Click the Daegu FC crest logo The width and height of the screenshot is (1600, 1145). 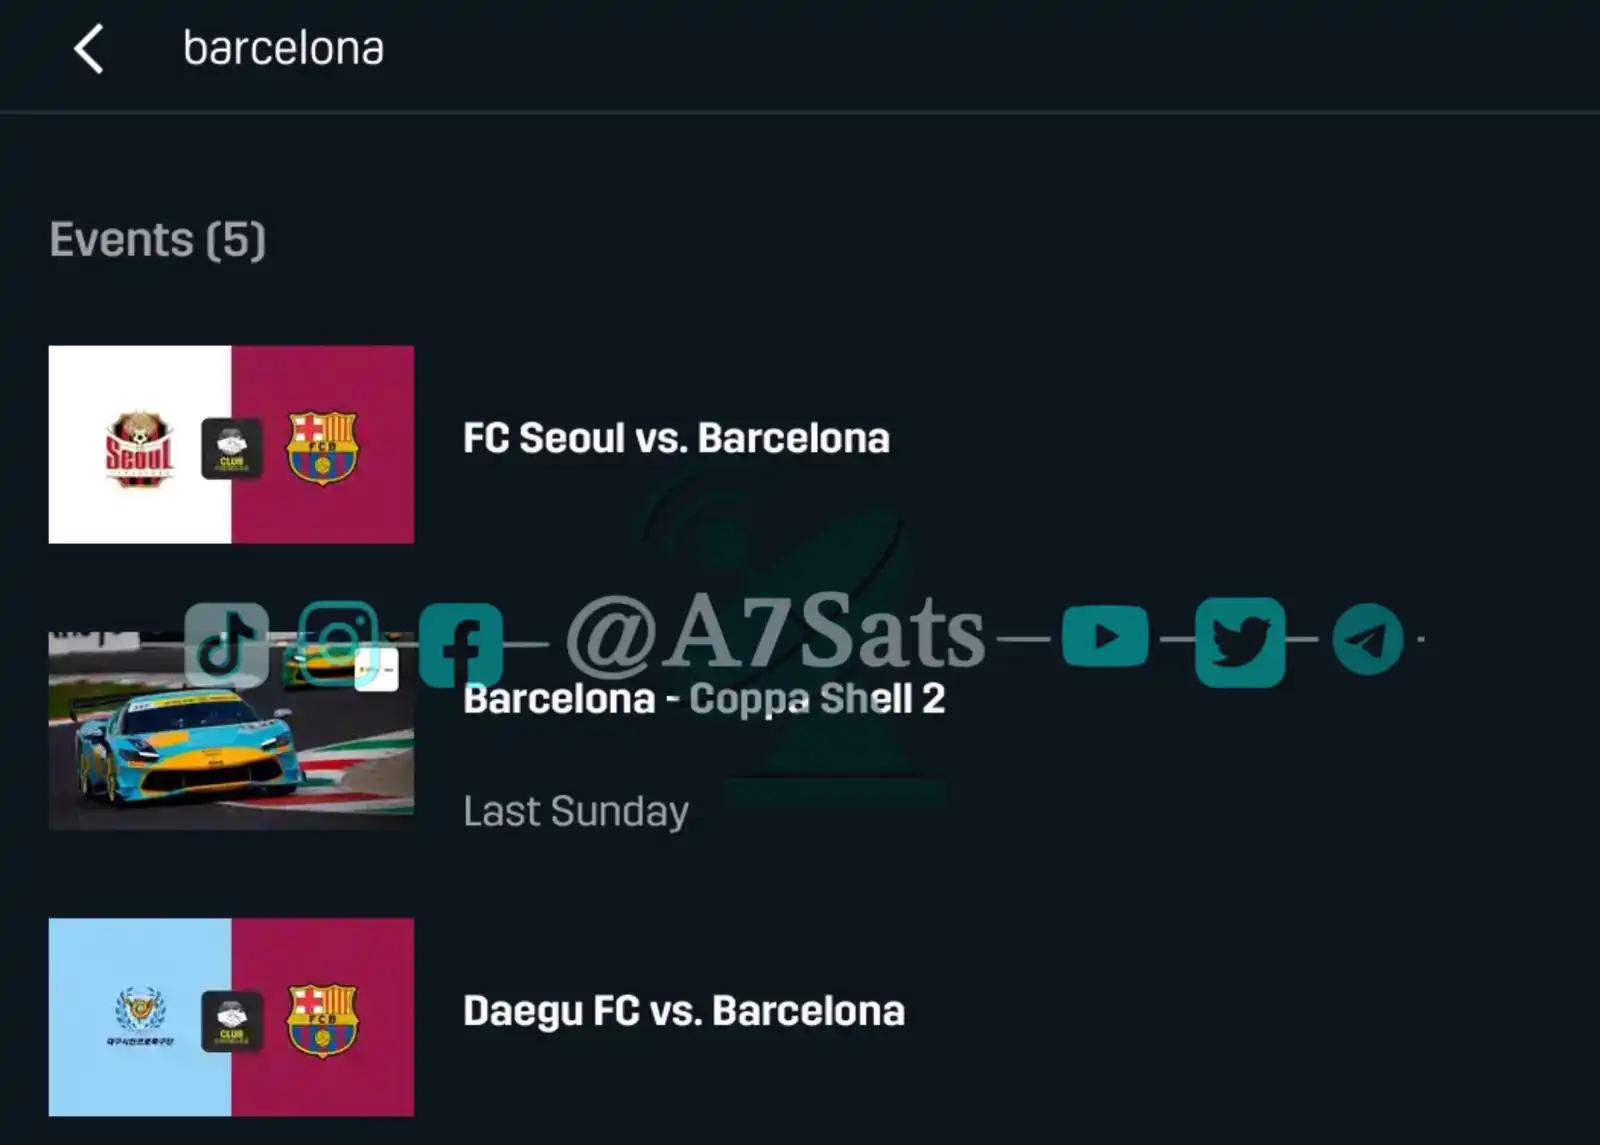pyautogui.click(x=140, y=1016)
